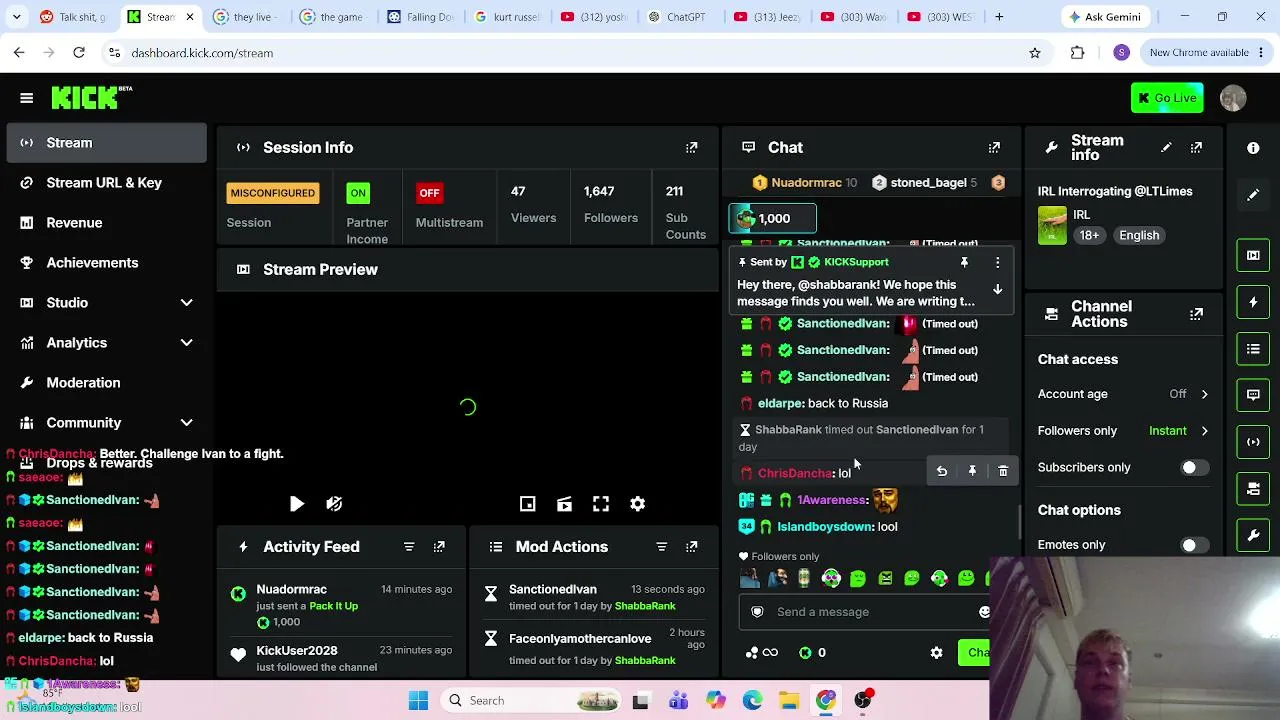
Task: Open chat settings gear below the message box
Action: [936, 653]
